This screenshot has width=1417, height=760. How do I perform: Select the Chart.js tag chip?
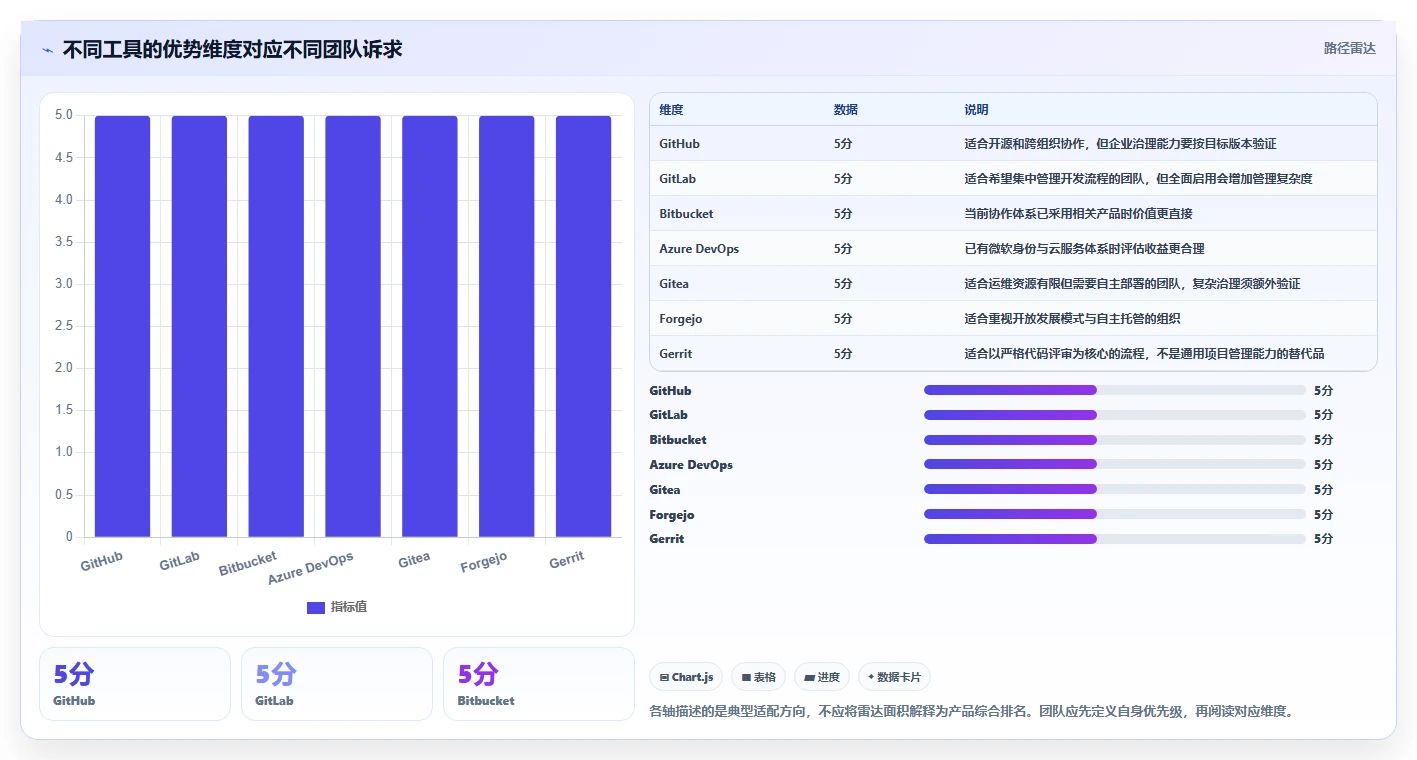pyautogui.click(x=686, y=677)
